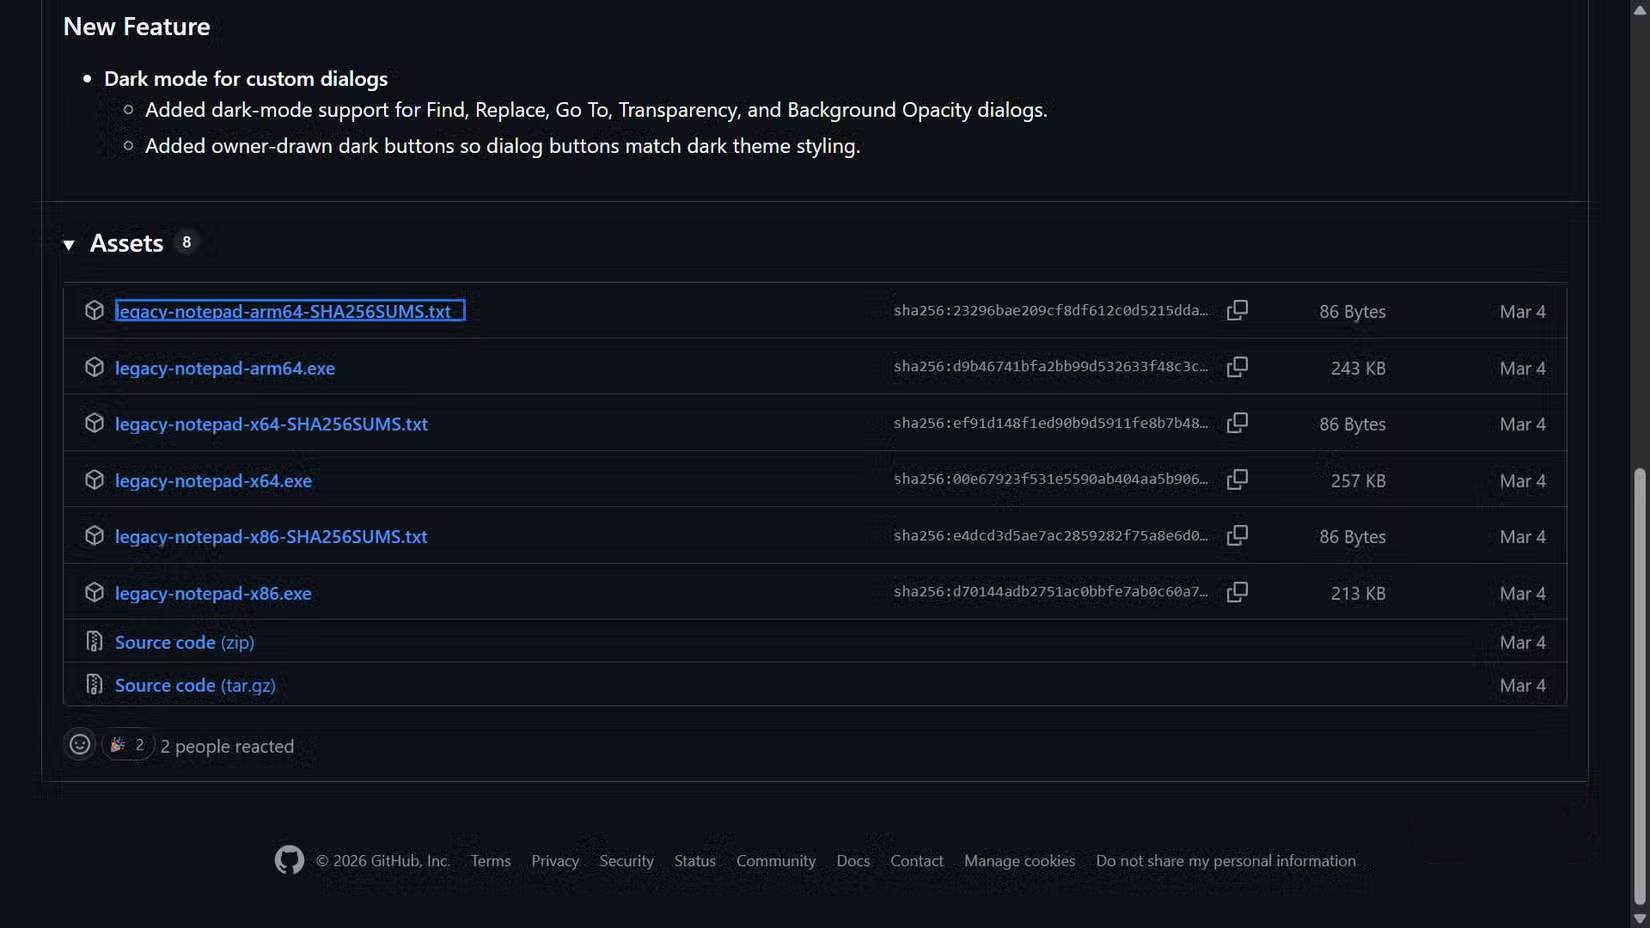The image size is (1650, 928).
Task: Click the Assets count badge showing 8
Action: (186, 242)
